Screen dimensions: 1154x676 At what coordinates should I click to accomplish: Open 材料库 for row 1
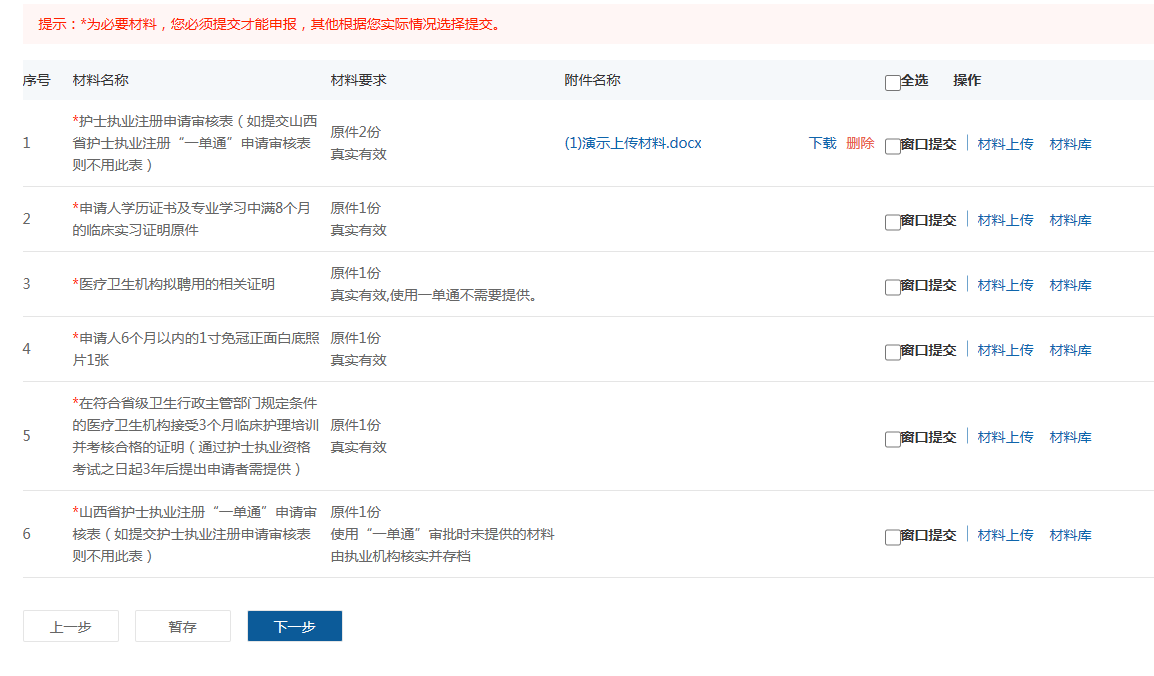pyautogui.click(x=1070, y=144)
